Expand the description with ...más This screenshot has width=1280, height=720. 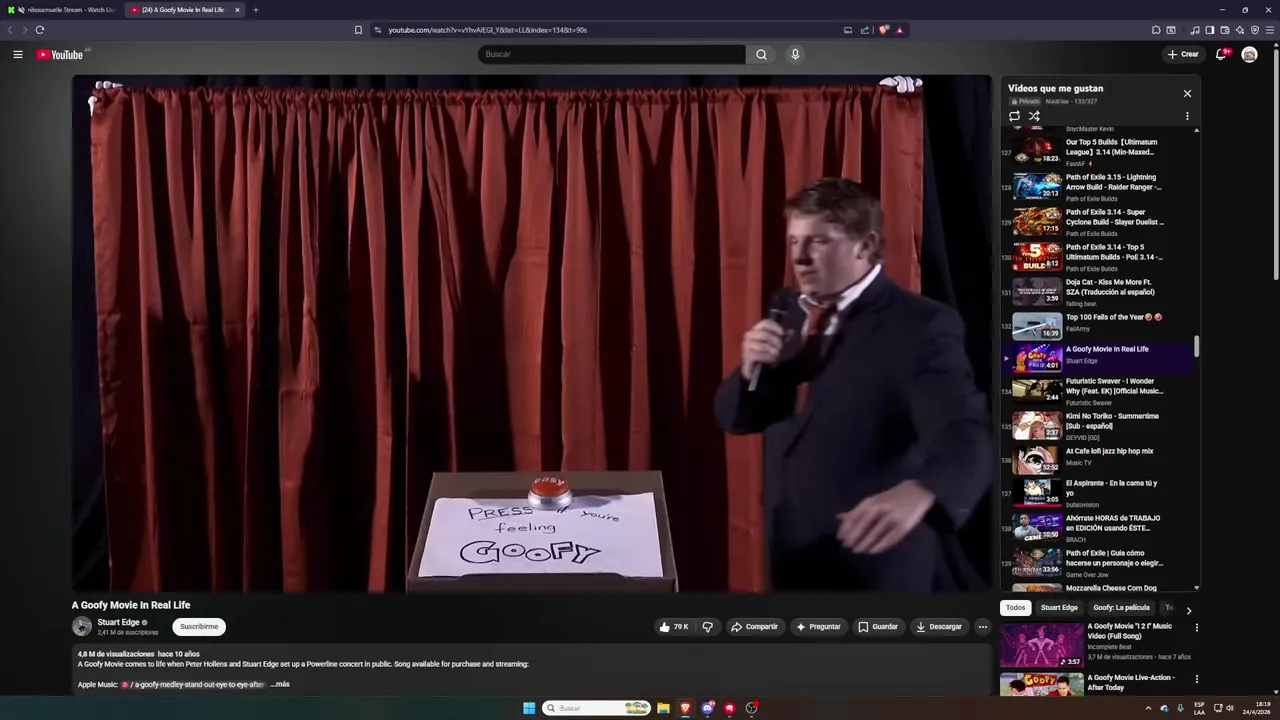pyautogui.click(x=280, y=684)
